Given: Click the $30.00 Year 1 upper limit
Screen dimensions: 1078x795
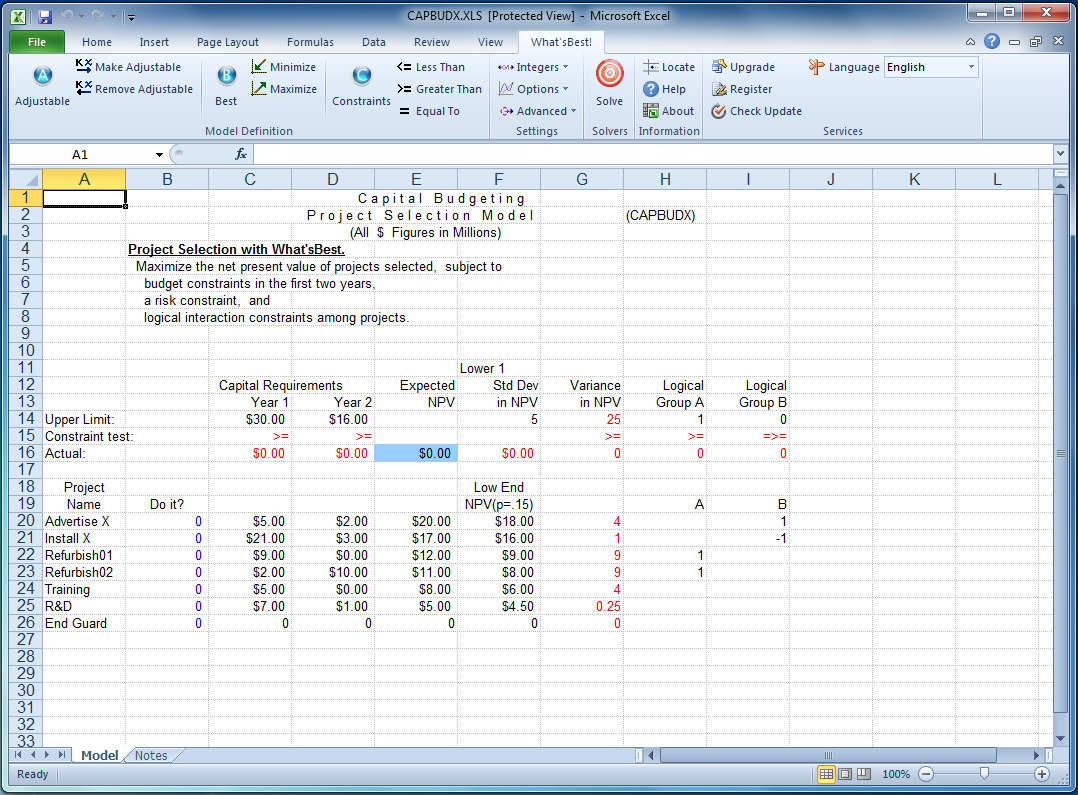Looking at the screenshot, I should pos(250,419).
